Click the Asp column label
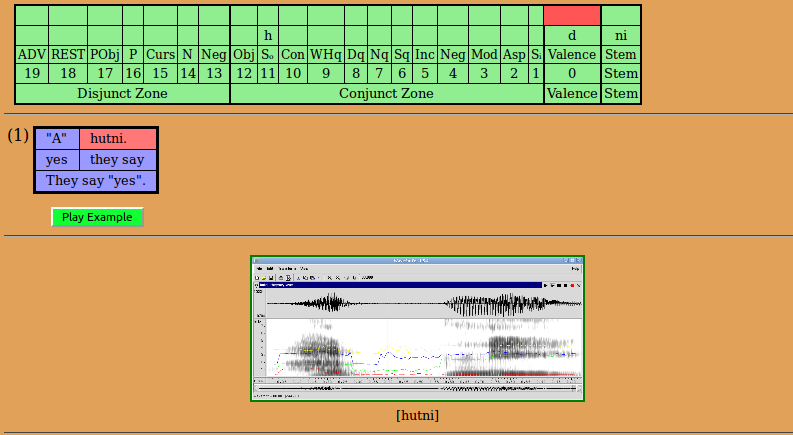Screen dimensions: 793x435 coord(514,54)
